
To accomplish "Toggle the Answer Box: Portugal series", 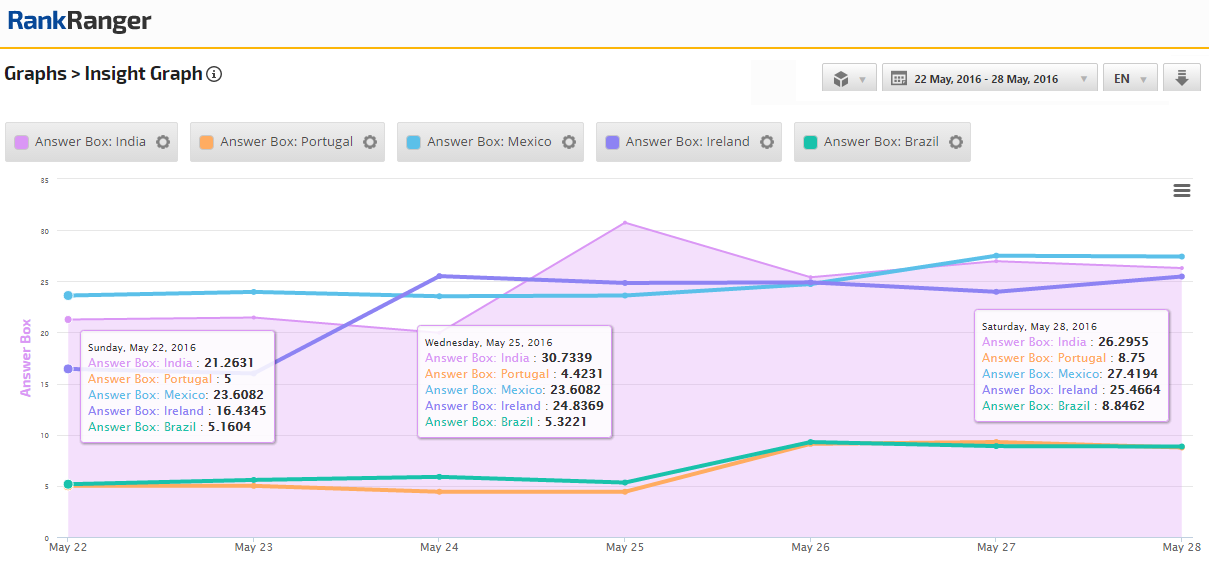I will 286,142.
